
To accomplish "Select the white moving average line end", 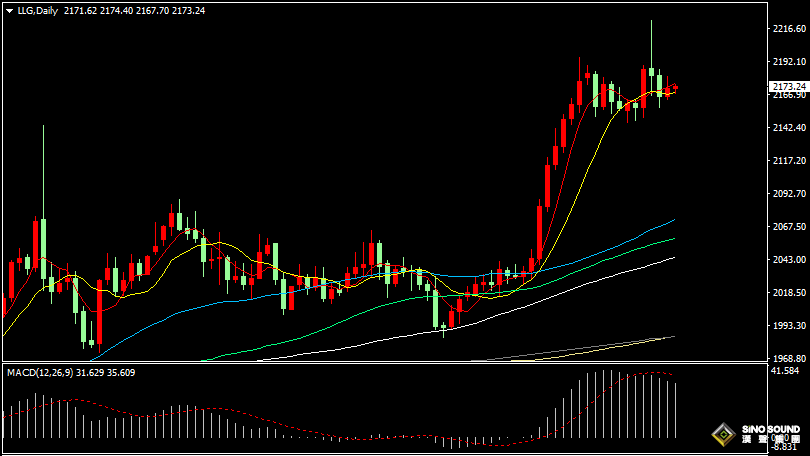I will (x=672, y=258).
